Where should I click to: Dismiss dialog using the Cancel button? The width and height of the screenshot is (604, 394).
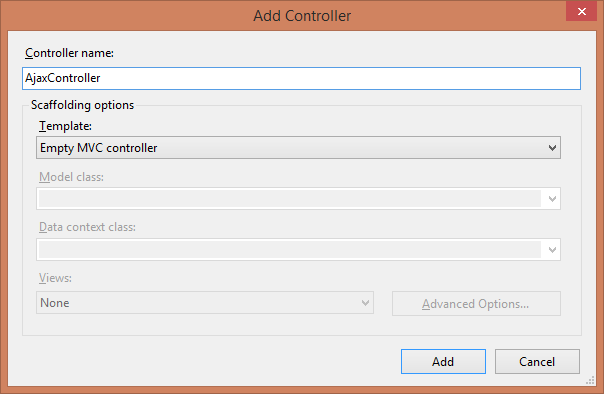(537, 362)
